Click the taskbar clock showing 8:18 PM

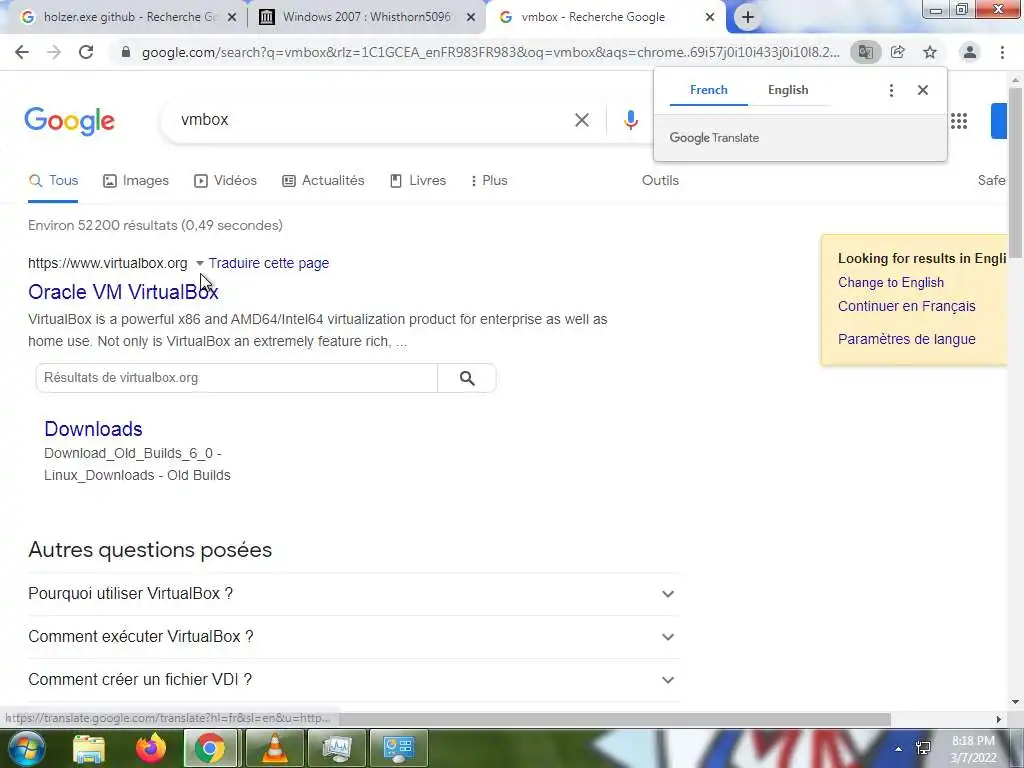click(973, 749)
